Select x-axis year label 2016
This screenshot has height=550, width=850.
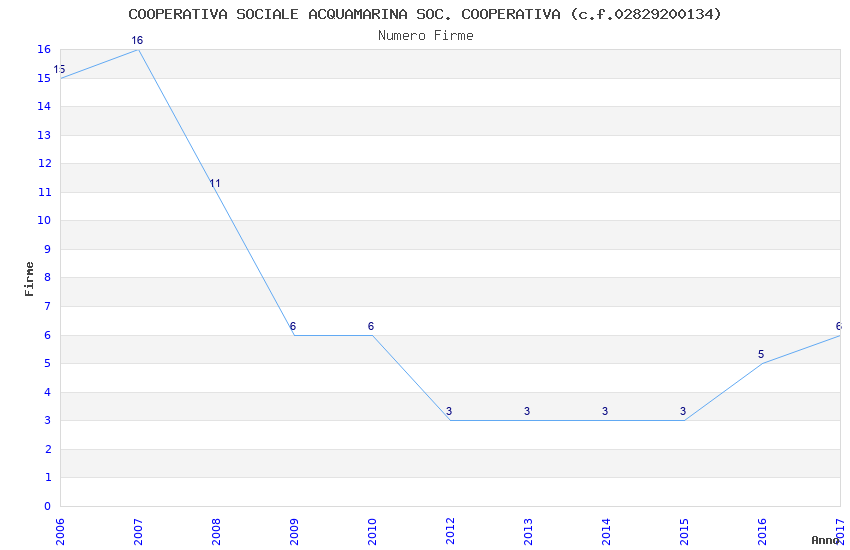(762, 532)
